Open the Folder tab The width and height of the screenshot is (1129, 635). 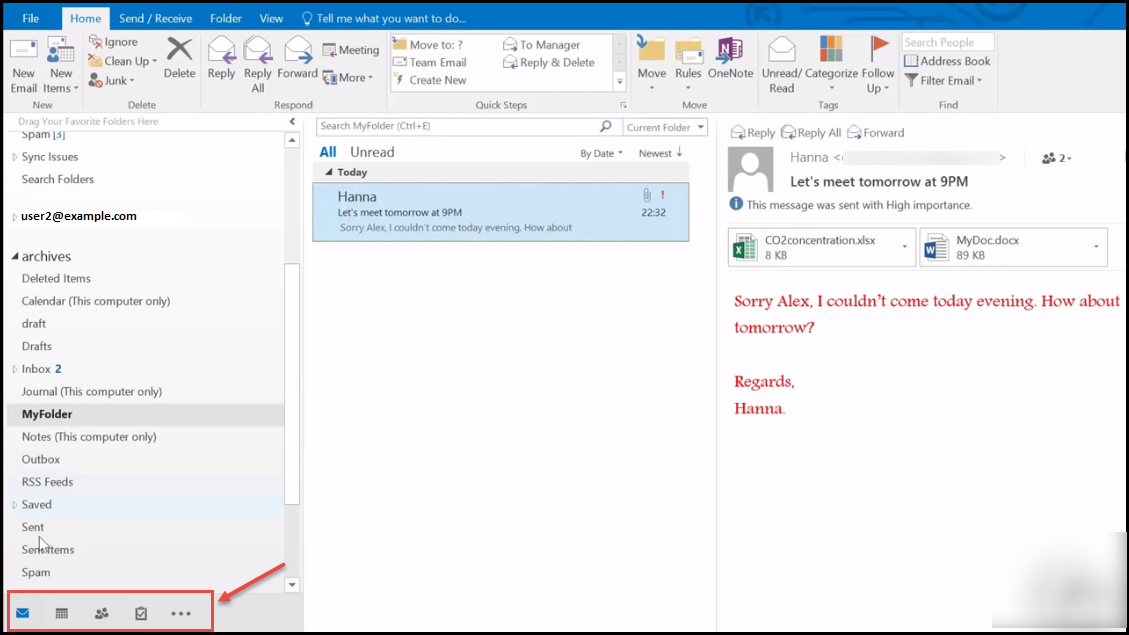point(225,18)
